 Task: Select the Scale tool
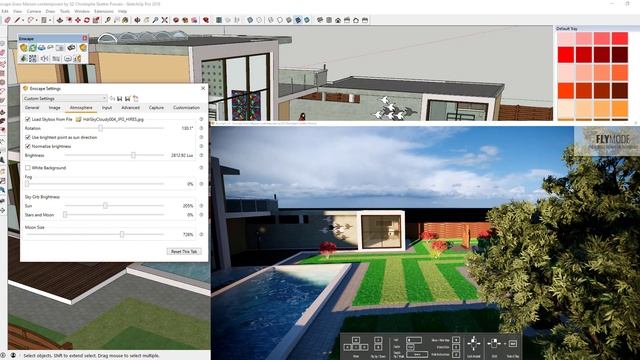point(96,20)
